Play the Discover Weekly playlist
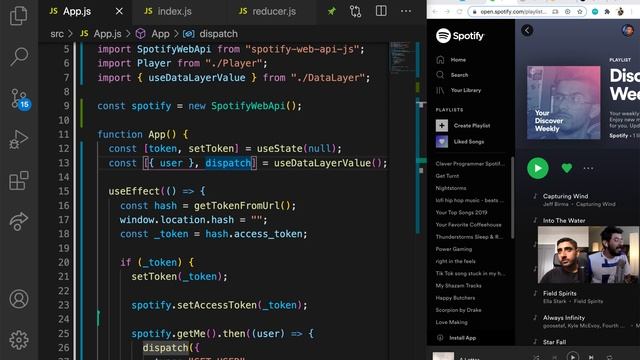640x360 pixels. (x=538, y=168)
